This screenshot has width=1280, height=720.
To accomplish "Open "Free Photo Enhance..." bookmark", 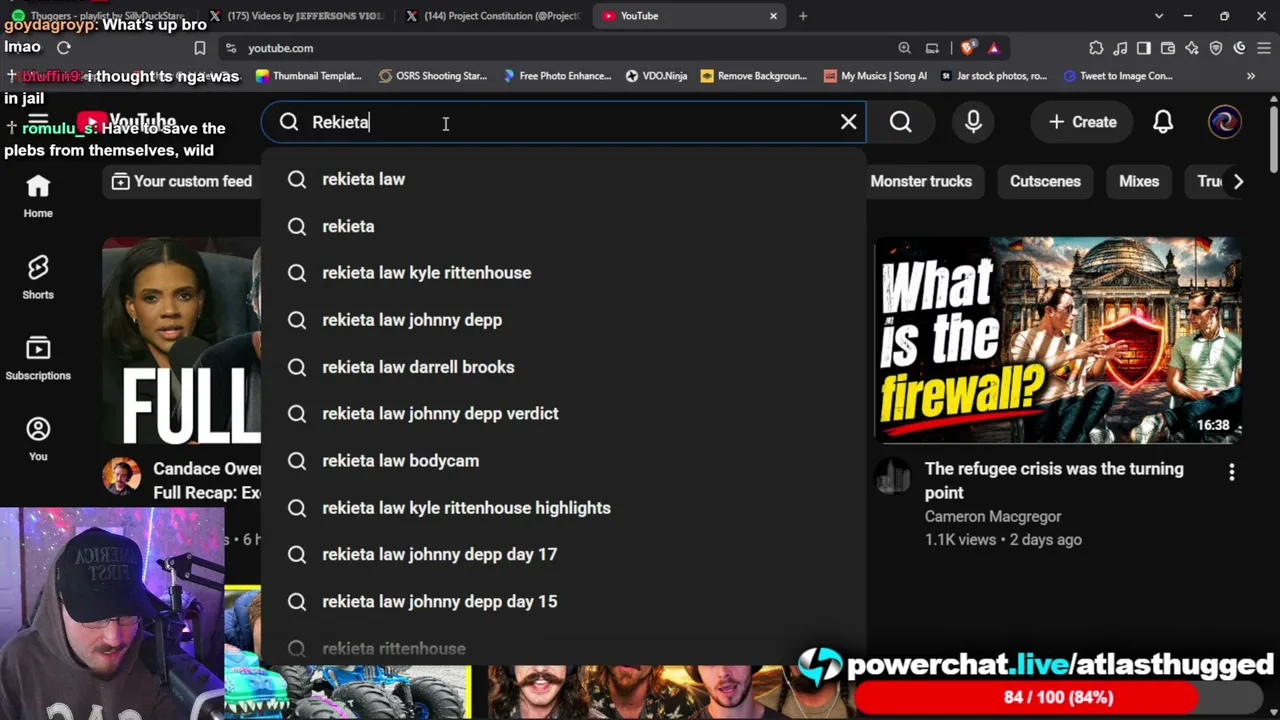I will click(557, 76).
